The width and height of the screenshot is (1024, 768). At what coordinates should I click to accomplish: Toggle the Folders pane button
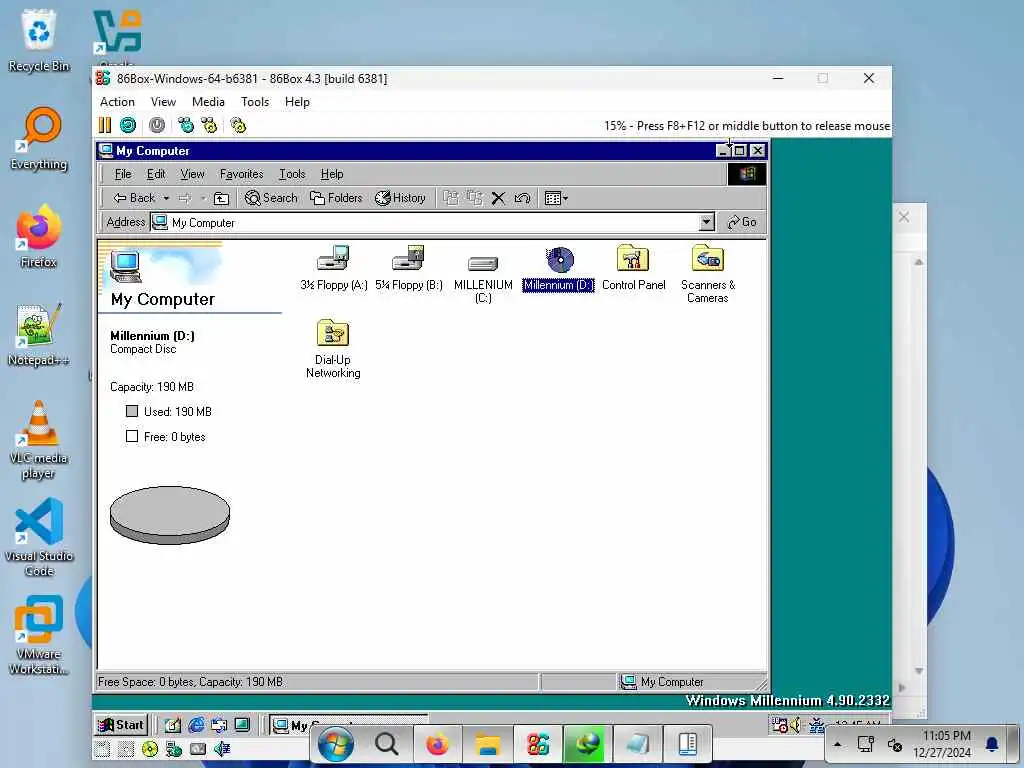336,198
